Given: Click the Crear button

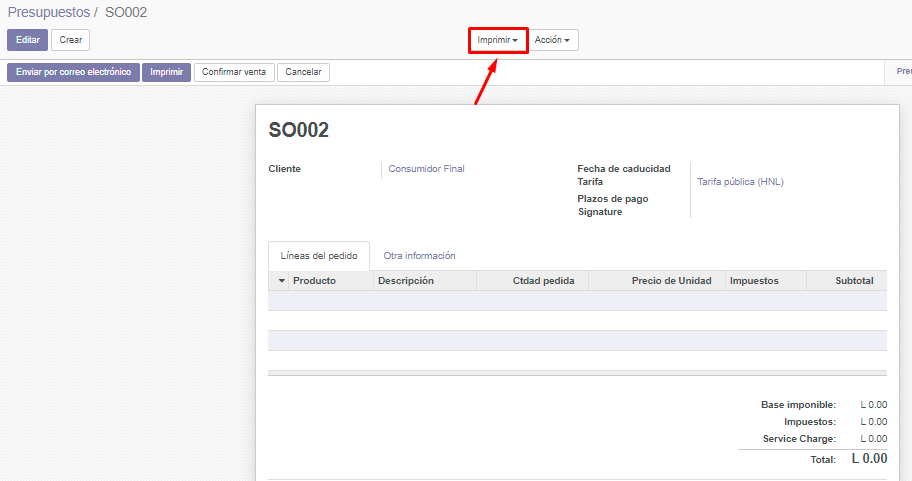Looking at the screenshot, I should click(x=70, y=40).
